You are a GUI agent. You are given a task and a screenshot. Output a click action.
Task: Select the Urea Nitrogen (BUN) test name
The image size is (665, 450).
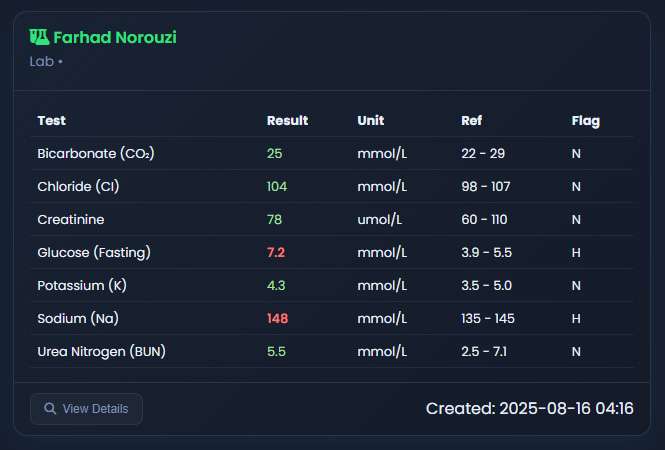click(101, 352)
